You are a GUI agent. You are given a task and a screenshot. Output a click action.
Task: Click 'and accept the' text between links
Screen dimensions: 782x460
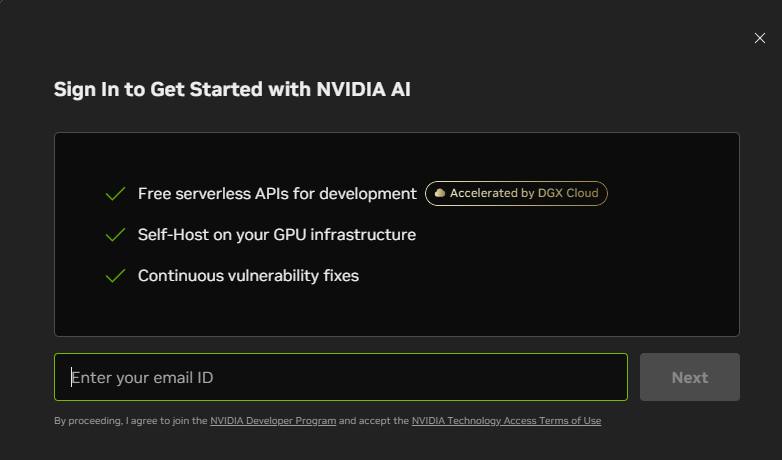pyautogui.click(x=374, y=421)
